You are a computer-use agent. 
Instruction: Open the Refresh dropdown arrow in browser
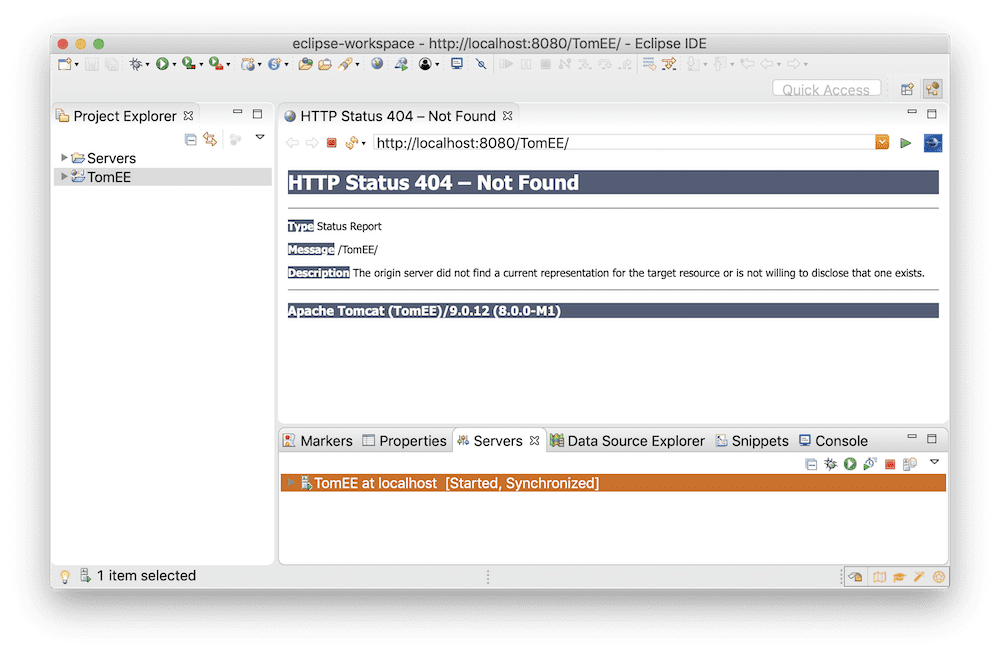[x=364, y=144]
